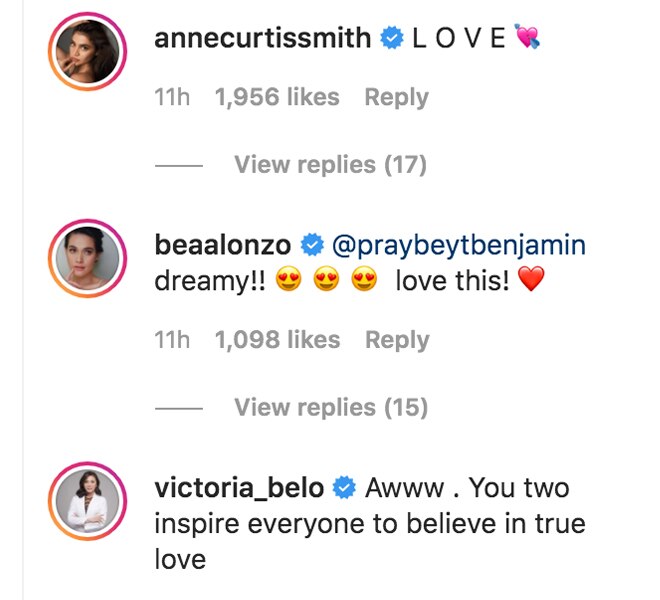Expand View replies (15)
Screen dimensions: 660x600
coord(331,408)
